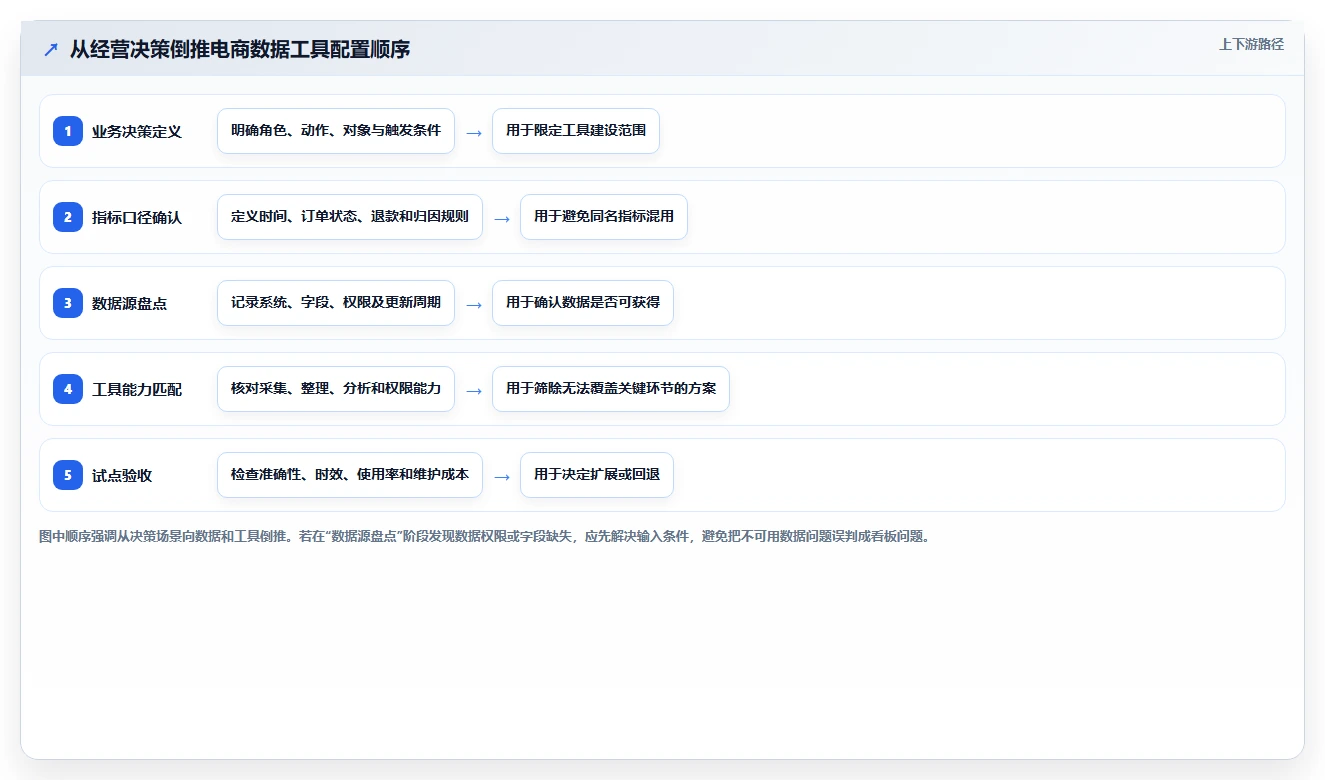Image resolution: width=1325 pixels, height=780 pixels.
Task: Select the 用于限定工具建设范围 box
Action: tap(576, 131)
